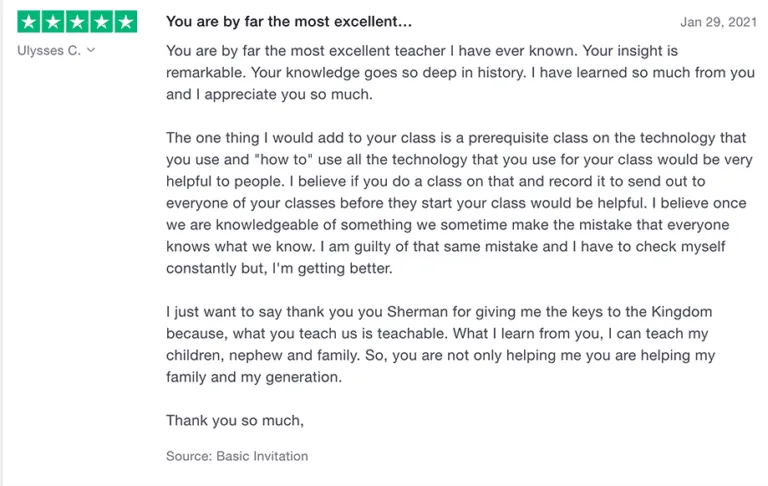The image size is (768, 486).
Task: Click the phrase 'family and my generation.'
Action: point(254,377)
